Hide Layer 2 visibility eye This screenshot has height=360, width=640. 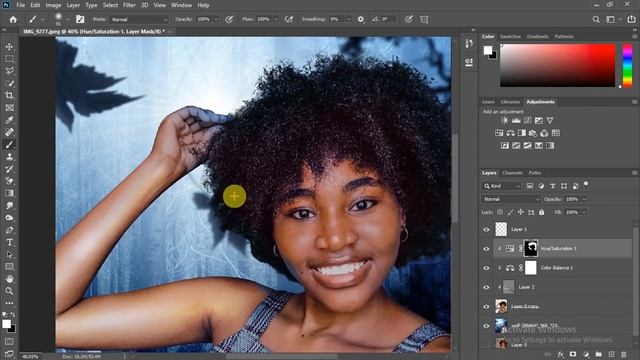click(x=486, y=287)
